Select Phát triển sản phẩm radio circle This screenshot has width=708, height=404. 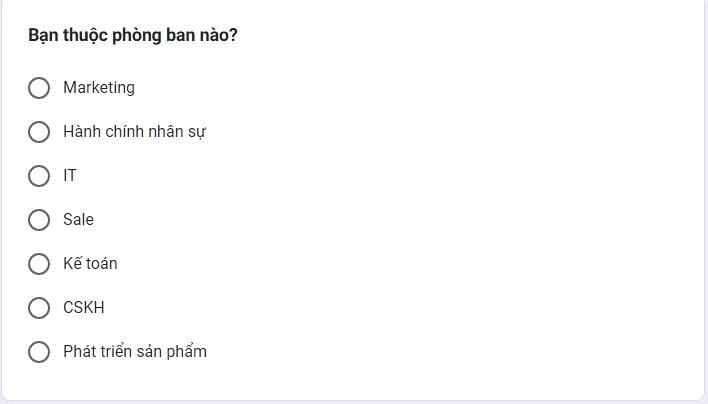pyautogui.click(x=39, y=352)
